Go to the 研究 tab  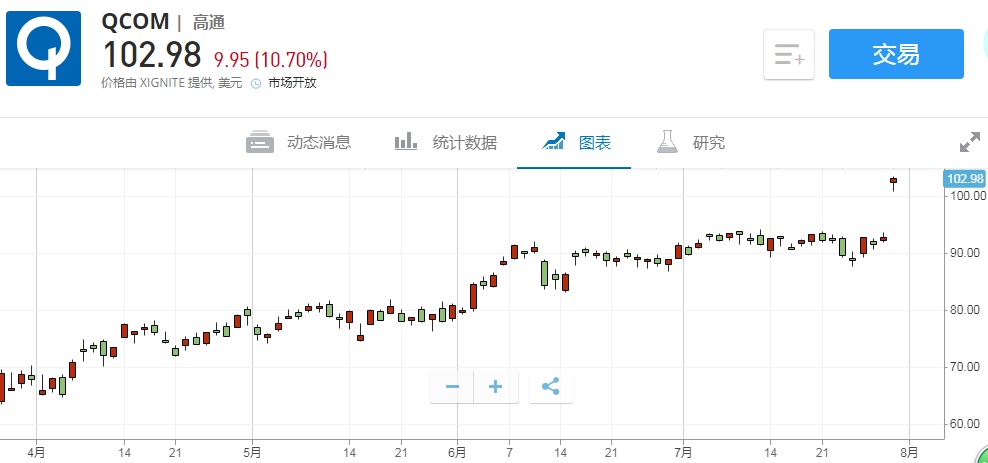691,142
